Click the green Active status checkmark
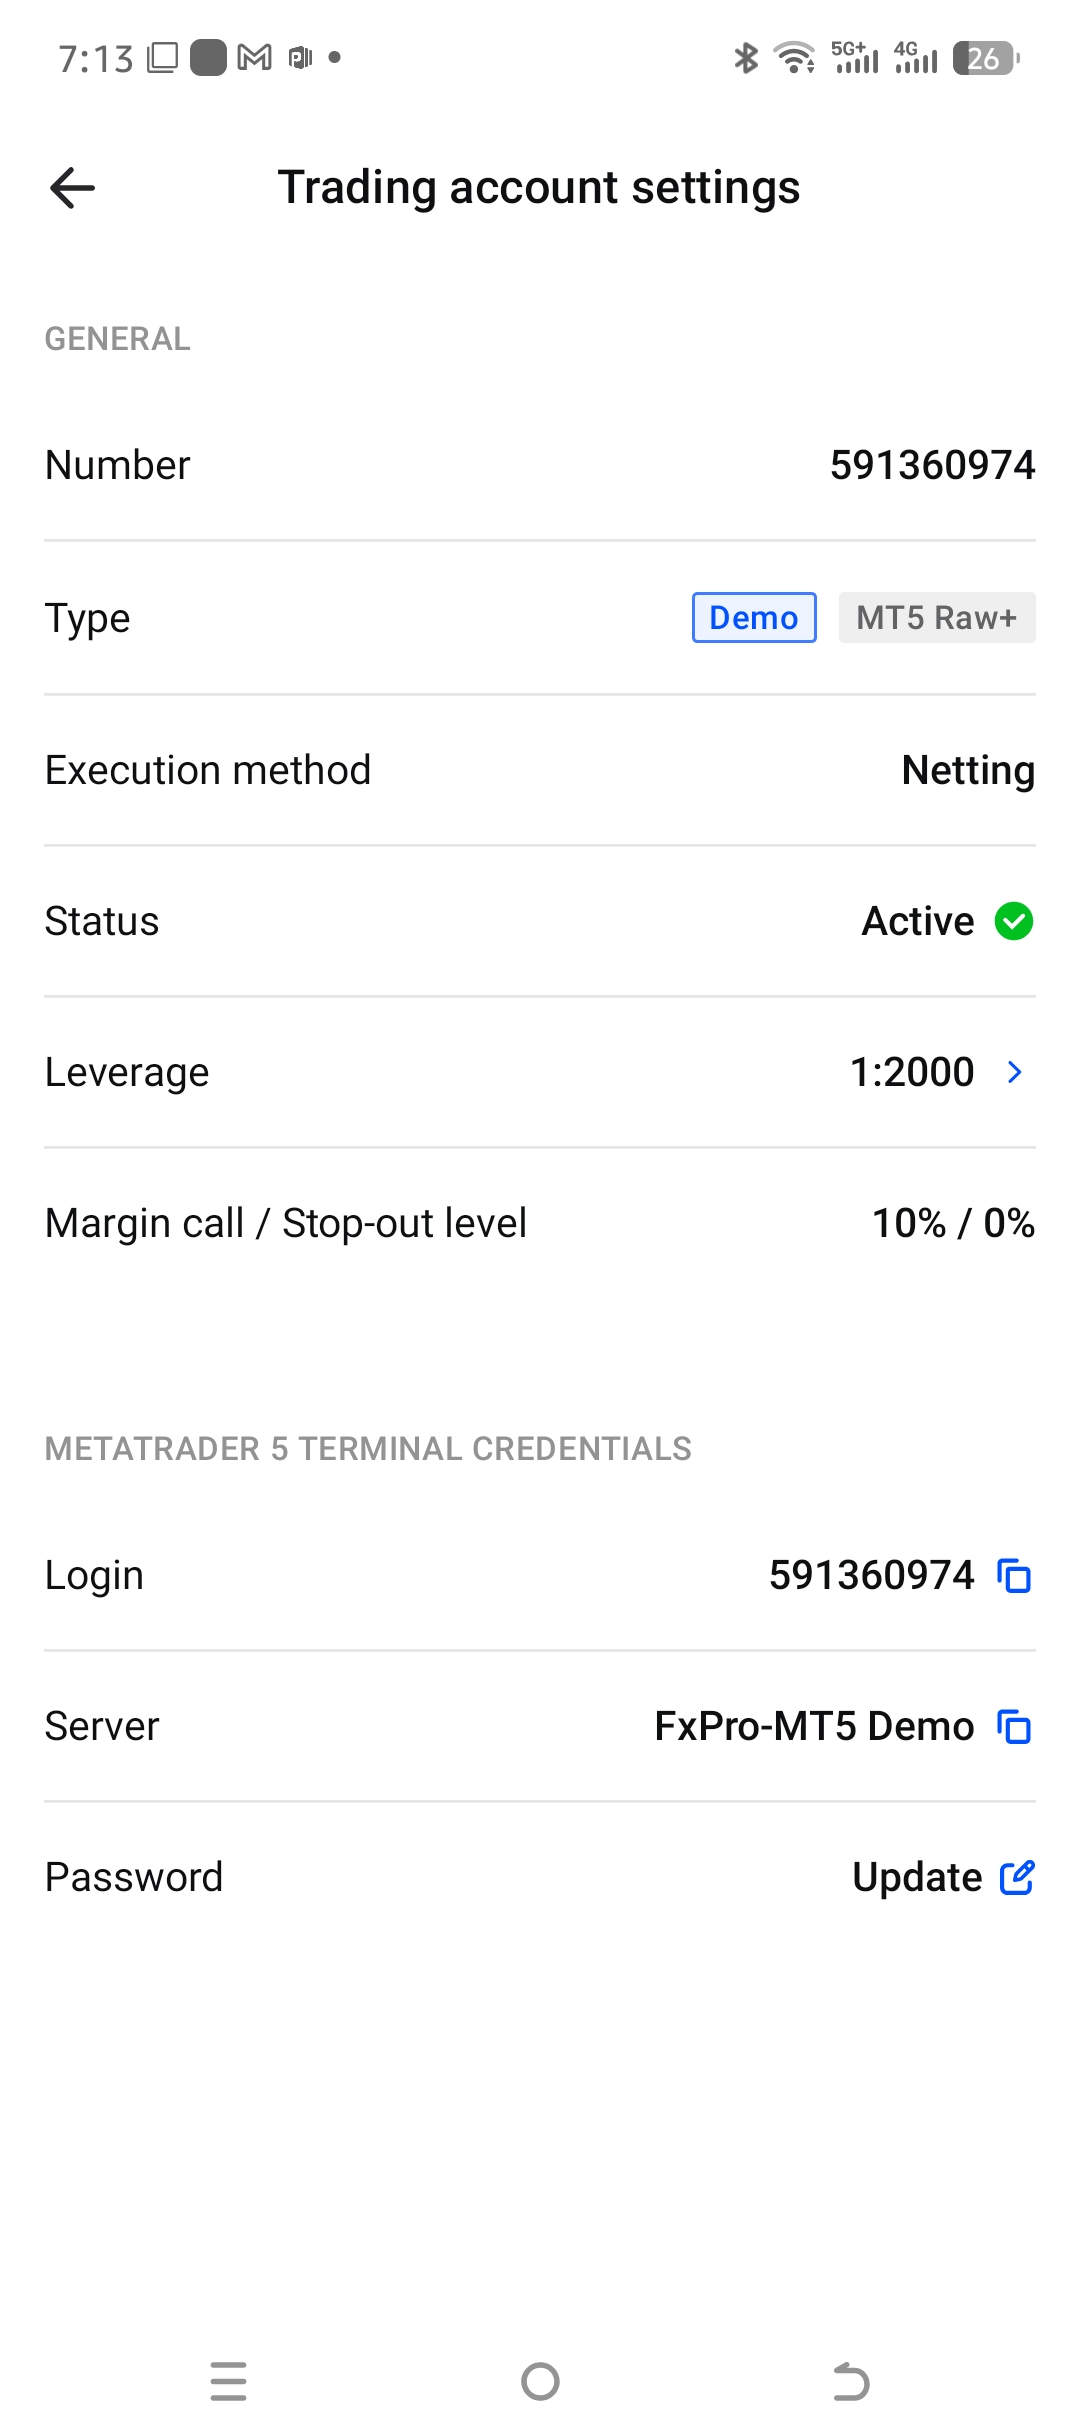Viewport: 1080px width, 2436px height. click(x=1013, y=921)
